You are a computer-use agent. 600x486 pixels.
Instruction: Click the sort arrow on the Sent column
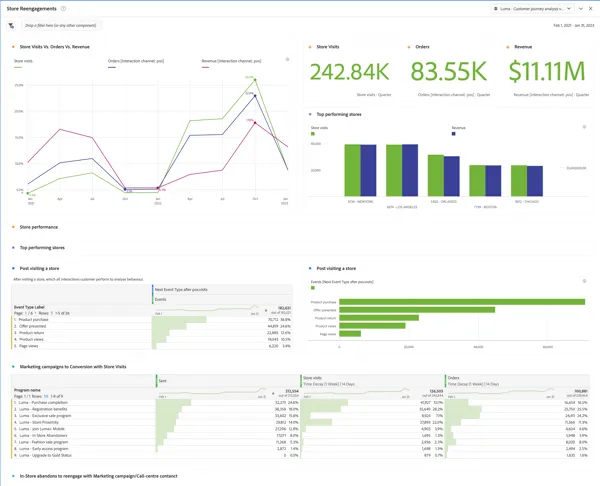[273, 393]
